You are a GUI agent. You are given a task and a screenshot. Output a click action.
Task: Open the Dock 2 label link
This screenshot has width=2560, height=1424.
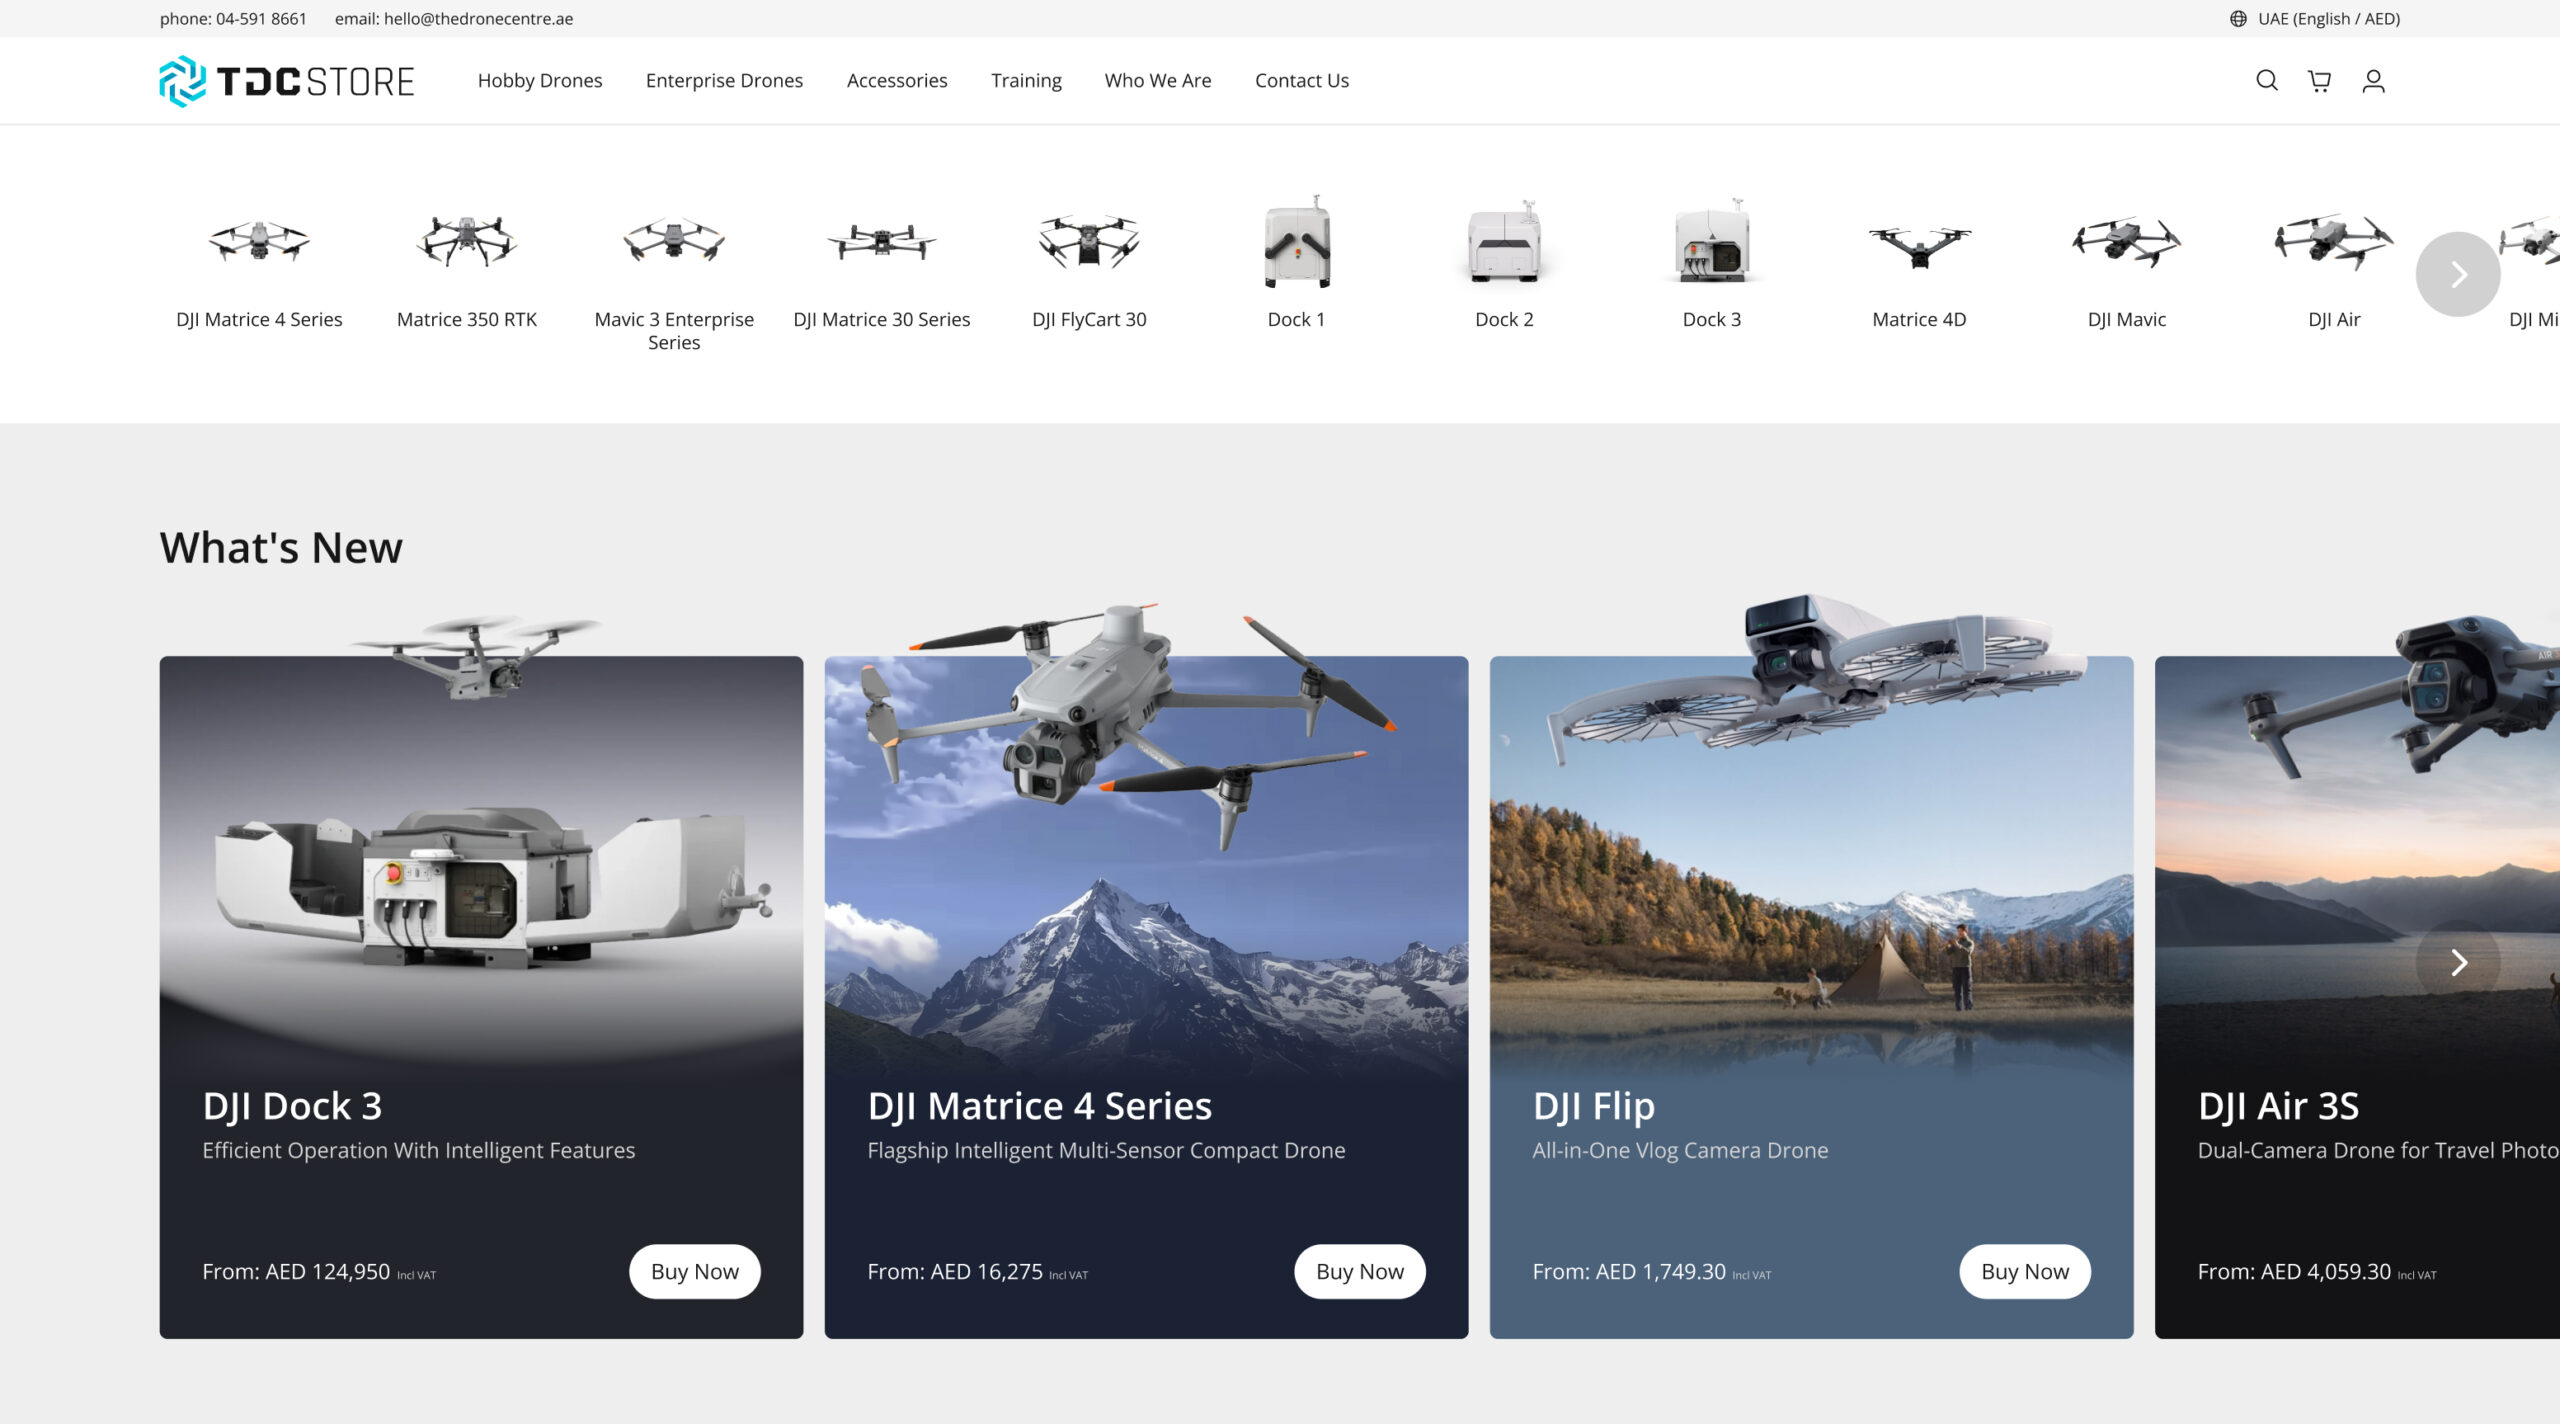tap(1504, 320)
